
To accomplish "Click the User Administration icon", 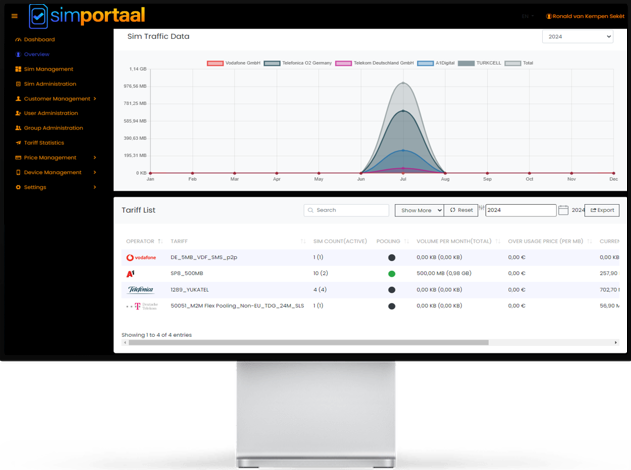I will (18, 113).
